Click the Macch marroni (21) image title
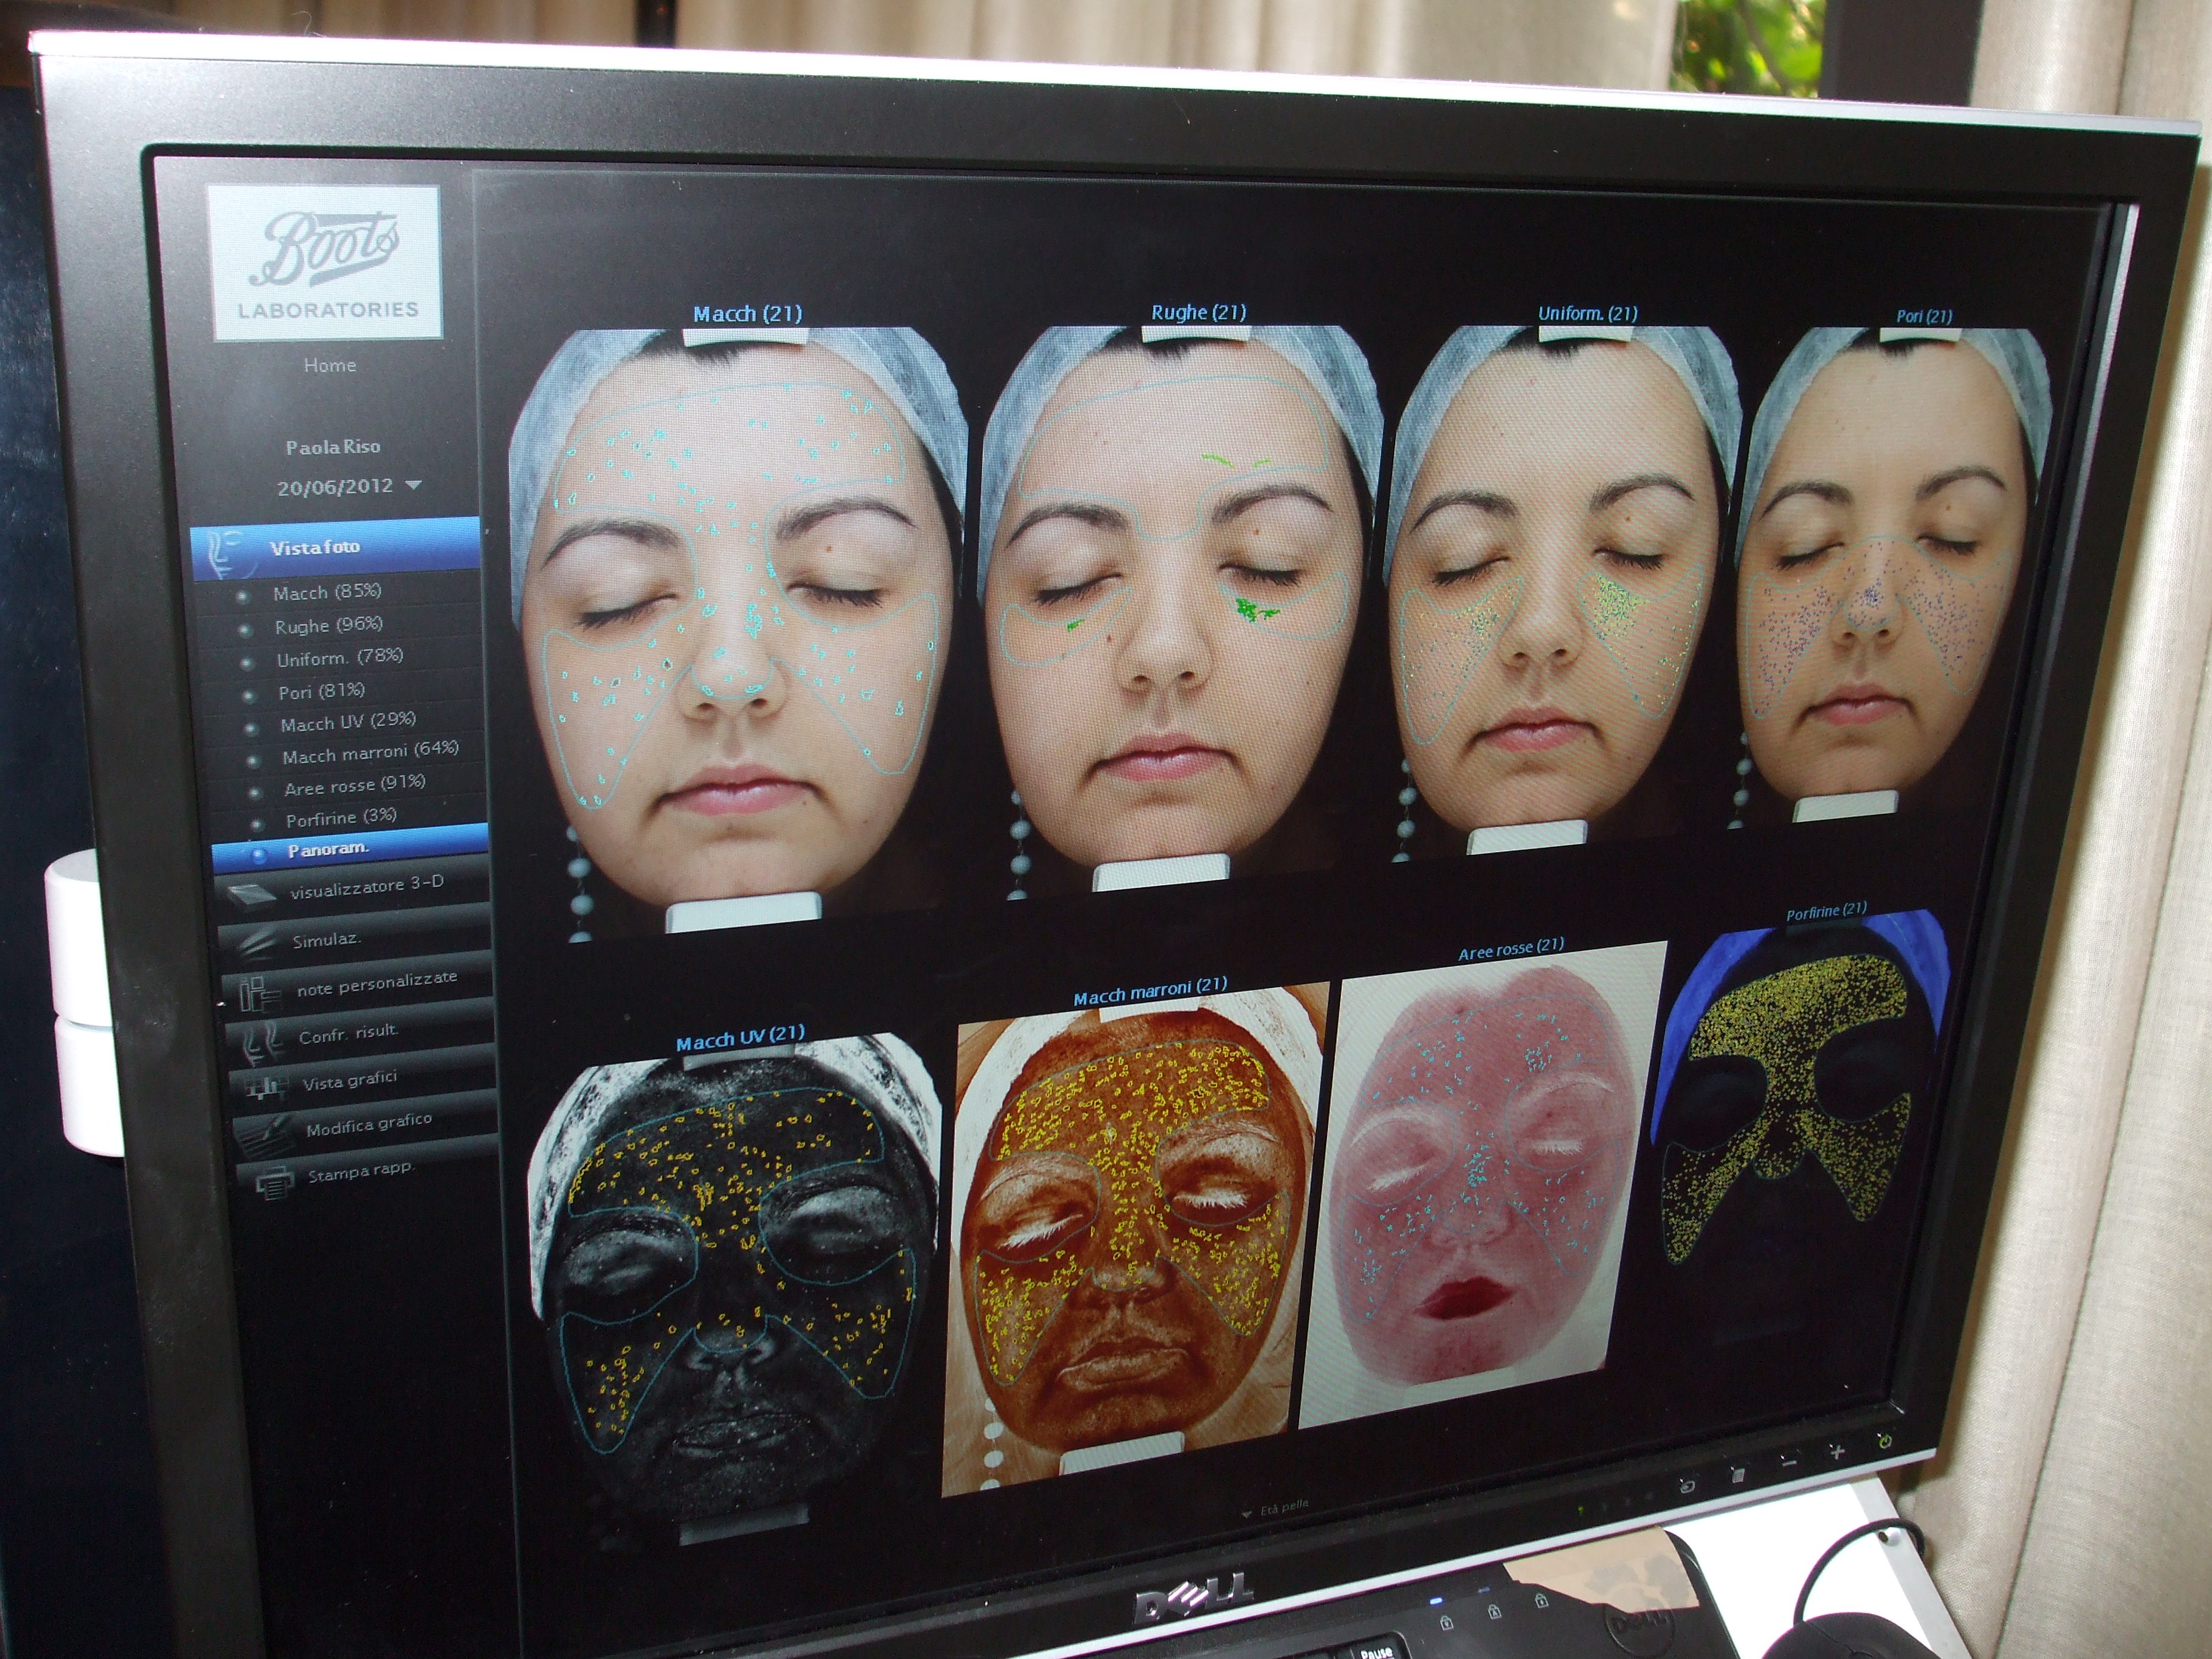This screenshot has width=2212, height=1659. tap(1150, 992)
